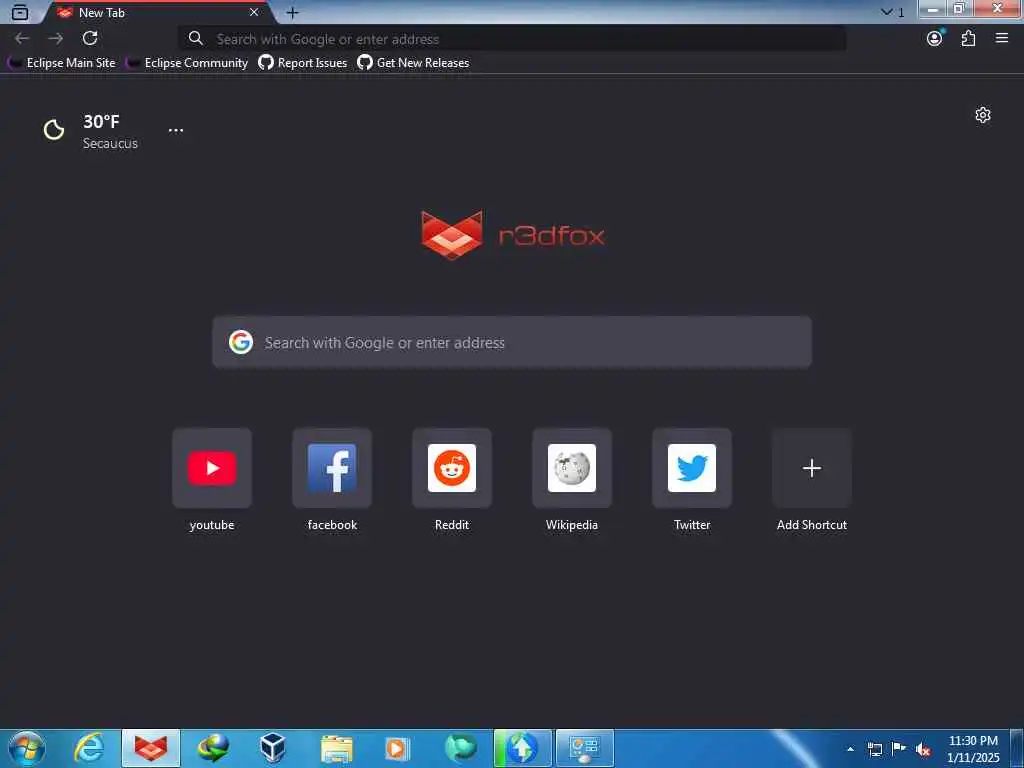Image resolution: width=1024 pixels, height=768 pixels.
Task: Open a new tab with plus button
Action: pos(293,12)
